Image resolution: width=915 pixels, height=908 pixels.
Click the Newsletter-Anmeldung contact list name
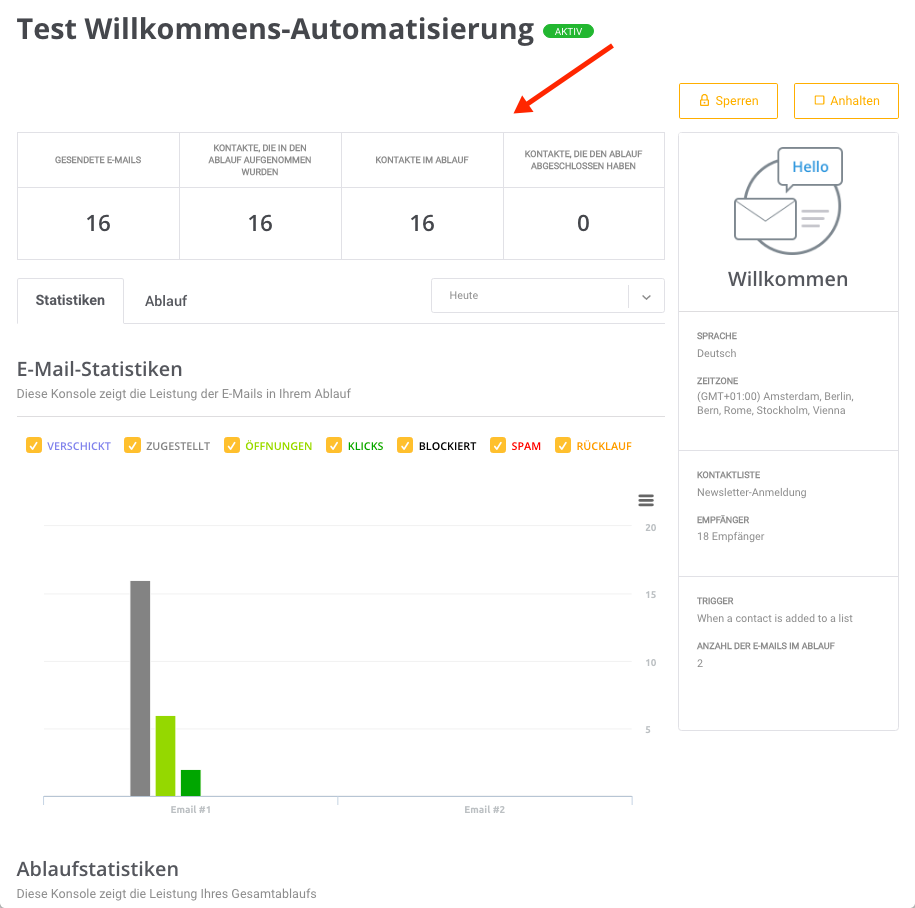point(752,492)
